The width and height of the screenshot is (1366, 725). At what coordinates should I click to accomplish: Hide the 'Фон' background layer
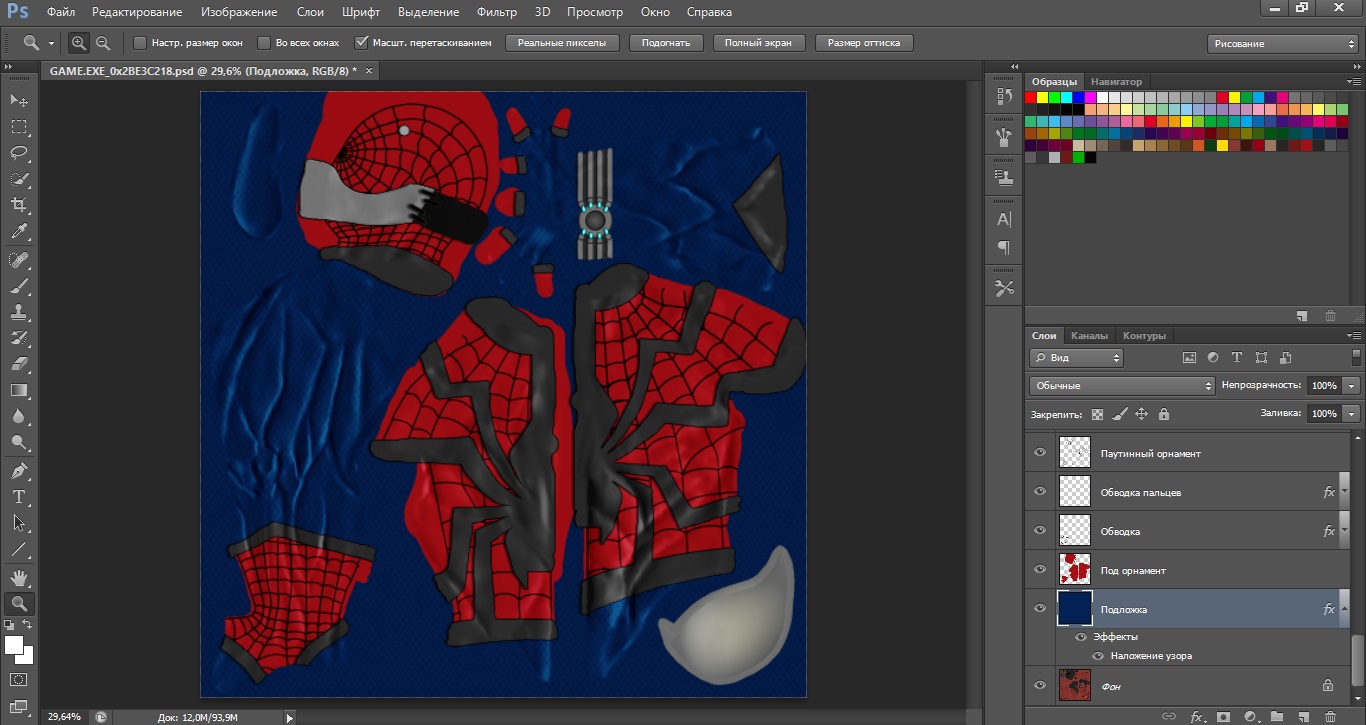click(x=1040, y=685)
